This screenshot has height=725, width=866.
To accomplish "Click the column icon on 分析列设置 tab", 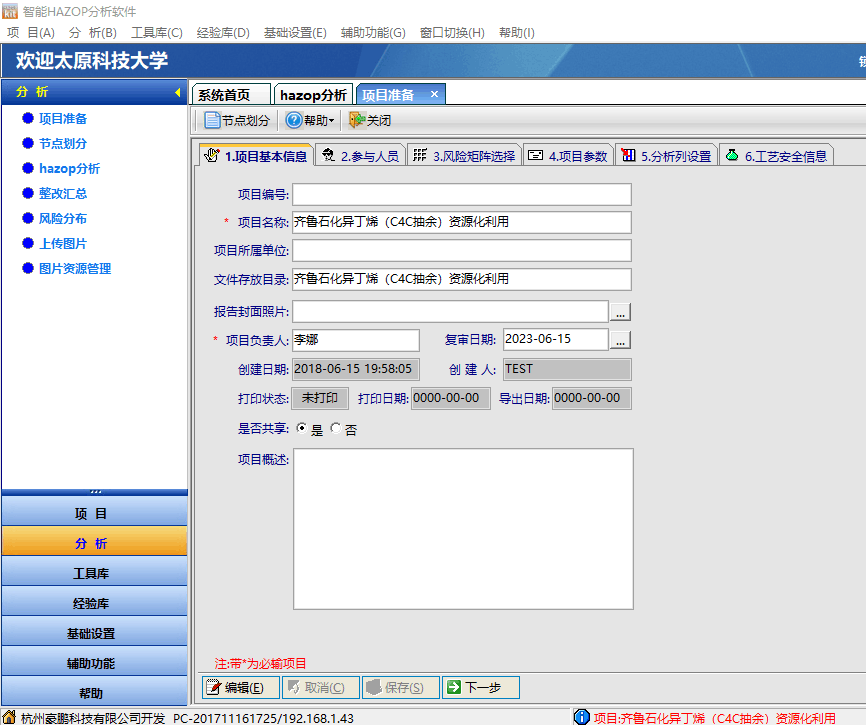I will [628, 155].
